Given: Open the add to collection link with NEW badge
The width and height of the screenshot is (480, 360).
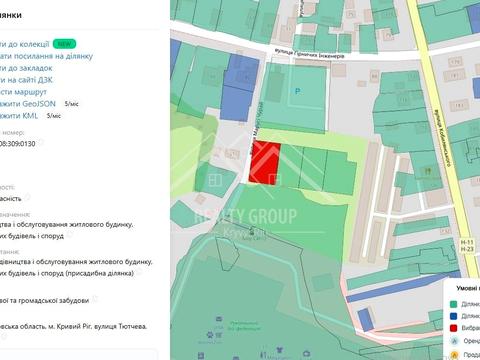Looking at the screenshot, I should tap(25, 44).
